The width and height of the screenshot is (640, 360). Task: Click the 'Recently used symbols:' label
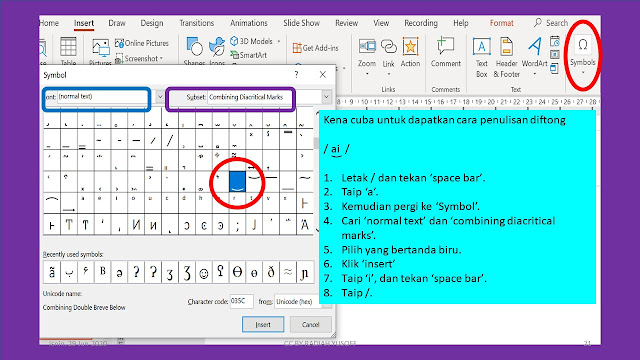coord(73,254)
